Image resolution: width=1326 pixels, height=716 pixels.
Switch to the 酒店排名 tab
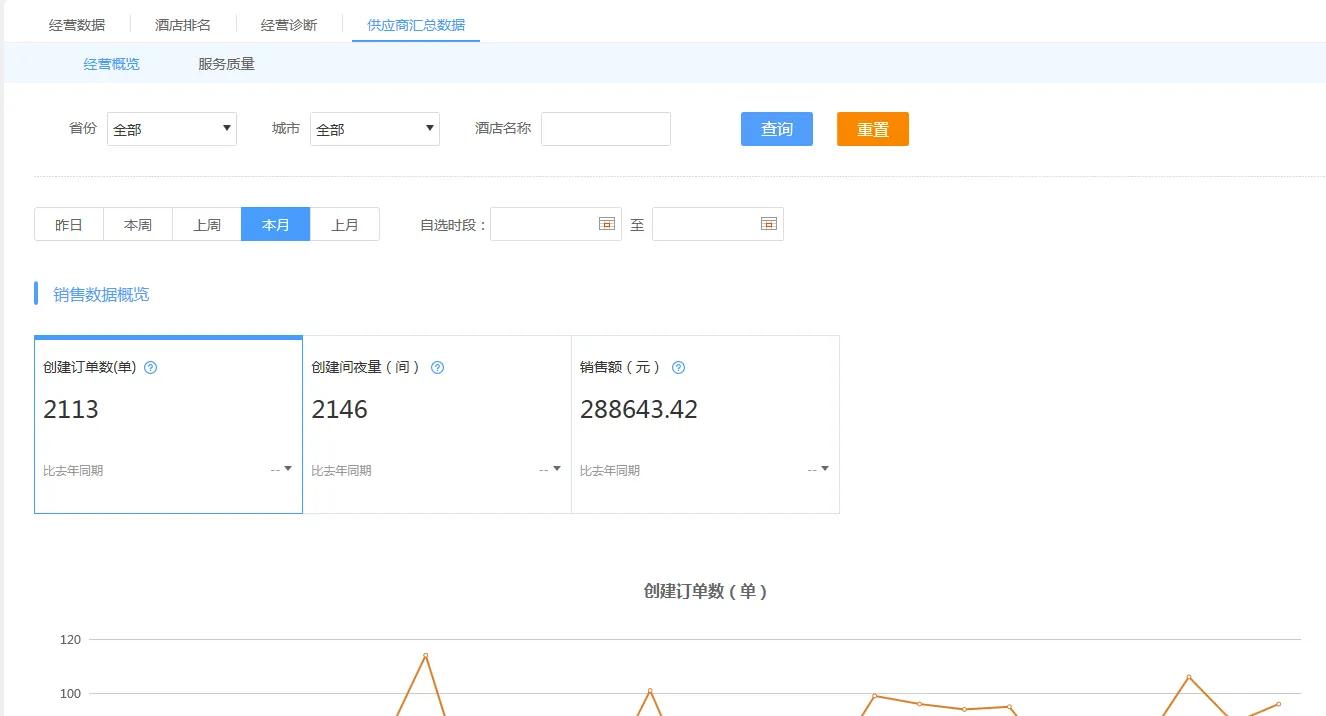click(x=182, y=21)
